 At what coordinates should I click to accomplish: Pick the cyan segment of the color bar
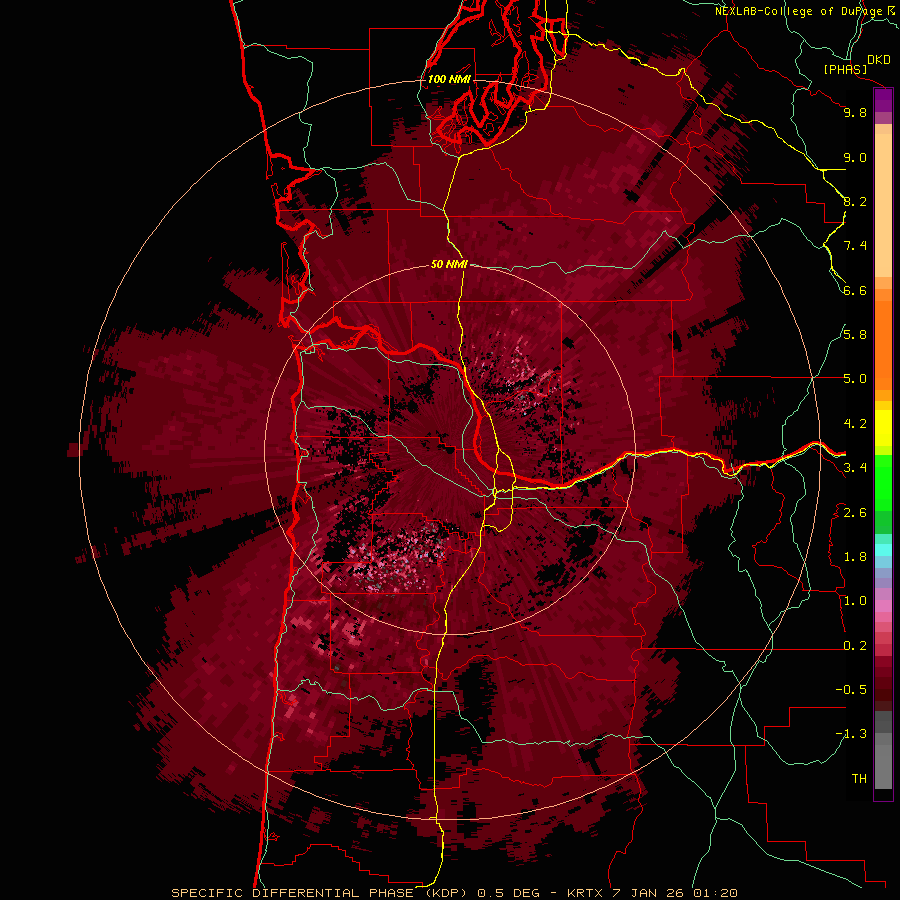click(x=883, y=550)
